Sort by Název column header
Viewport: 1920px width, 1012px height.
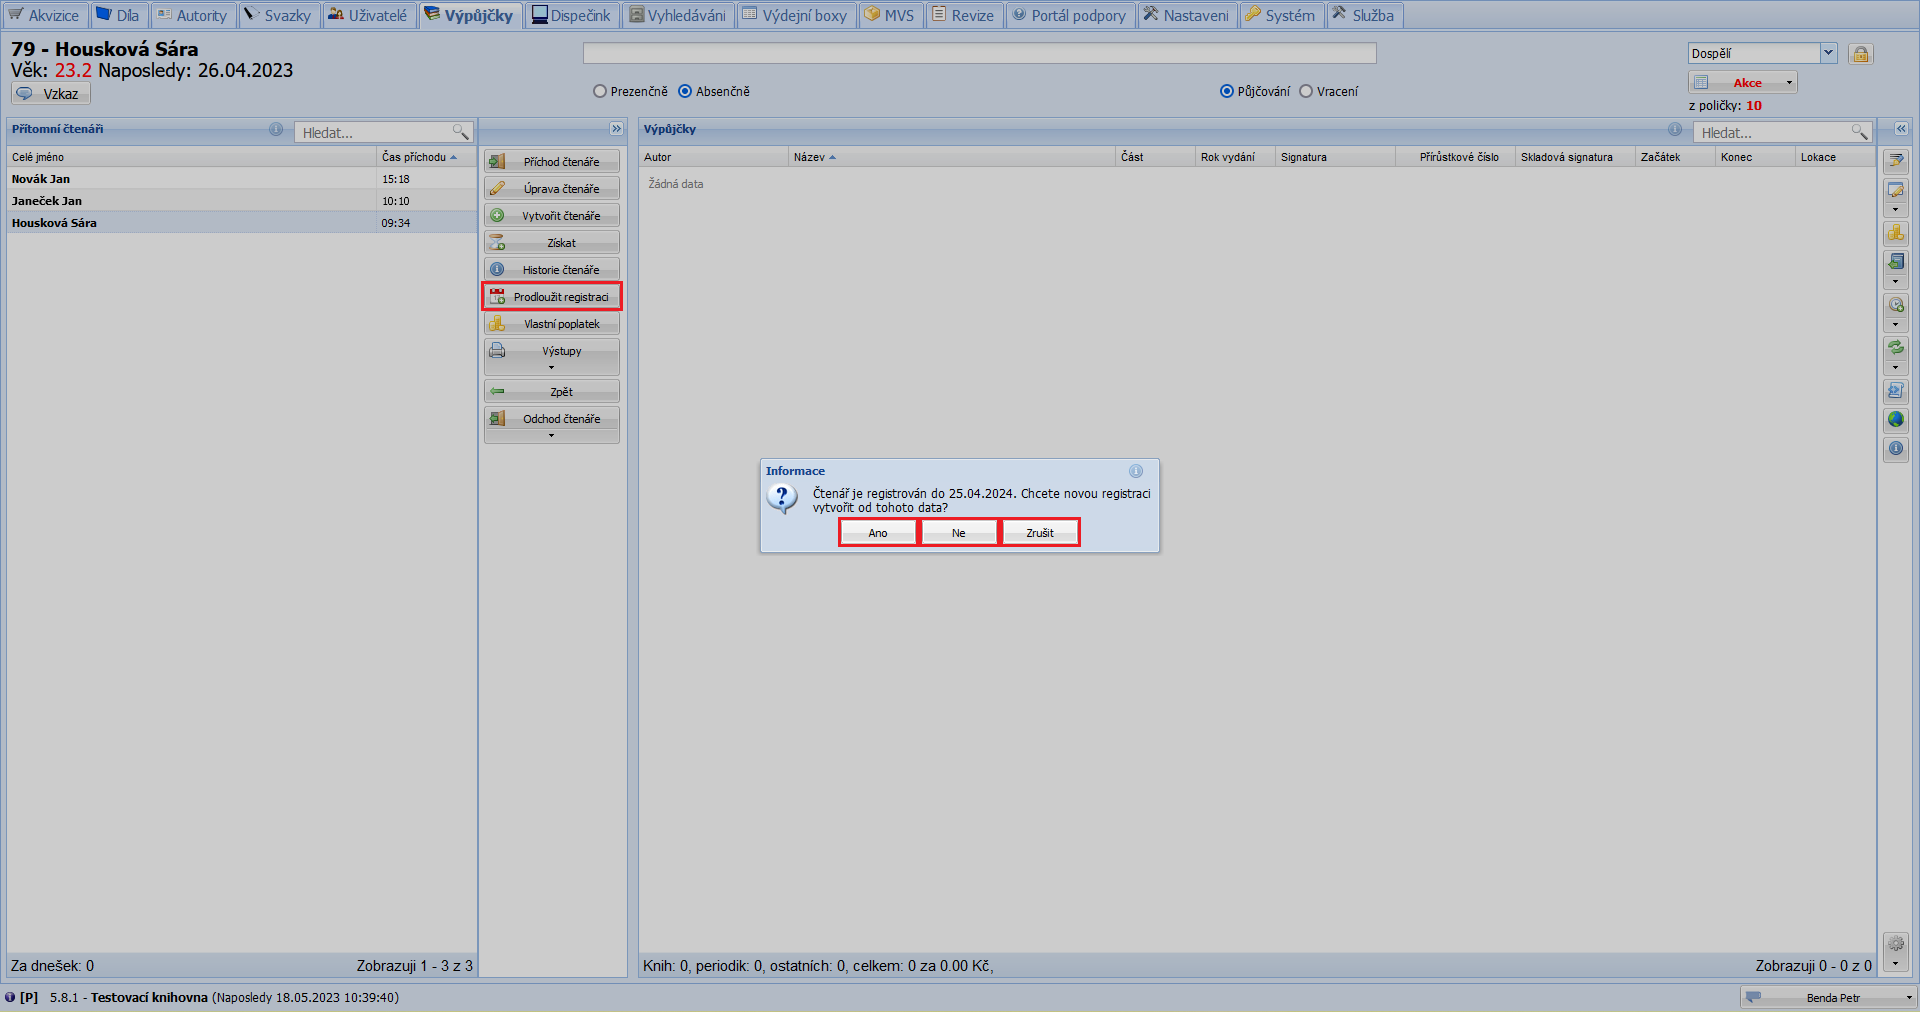click(952, 157)
